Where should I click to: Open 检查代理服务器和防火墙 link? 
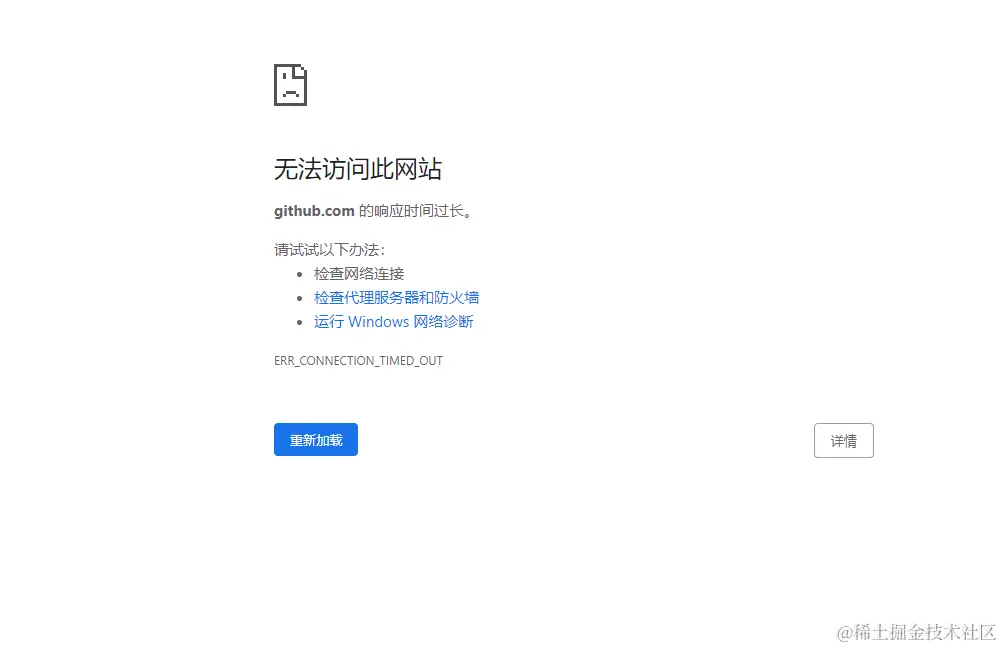point(396,297)
